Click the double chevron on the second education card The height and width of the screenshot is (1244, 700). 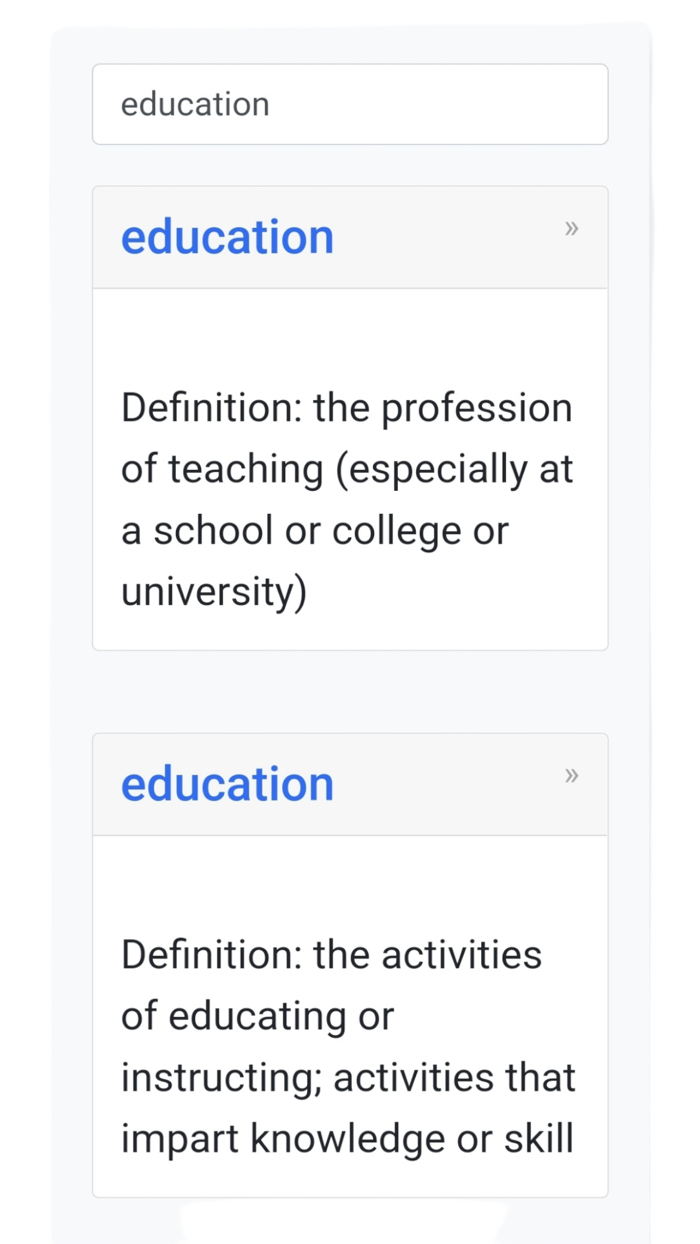click(571, 776)
